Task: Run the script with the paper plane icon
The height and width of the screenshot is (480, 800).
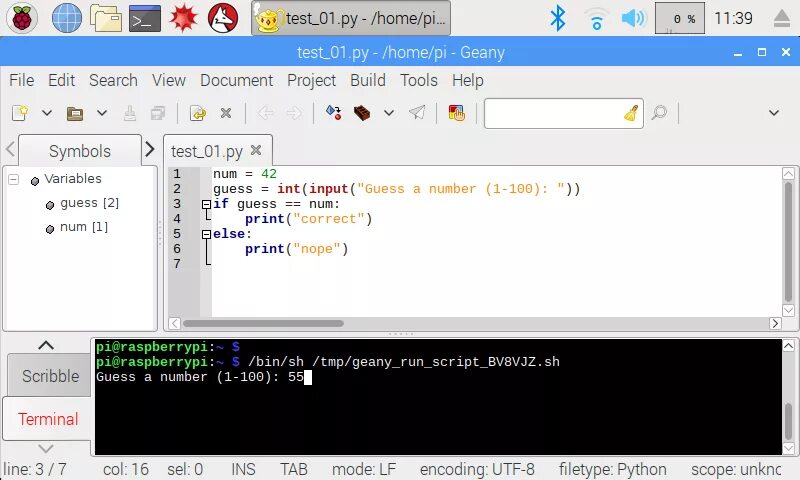Action: click(417, 113)
